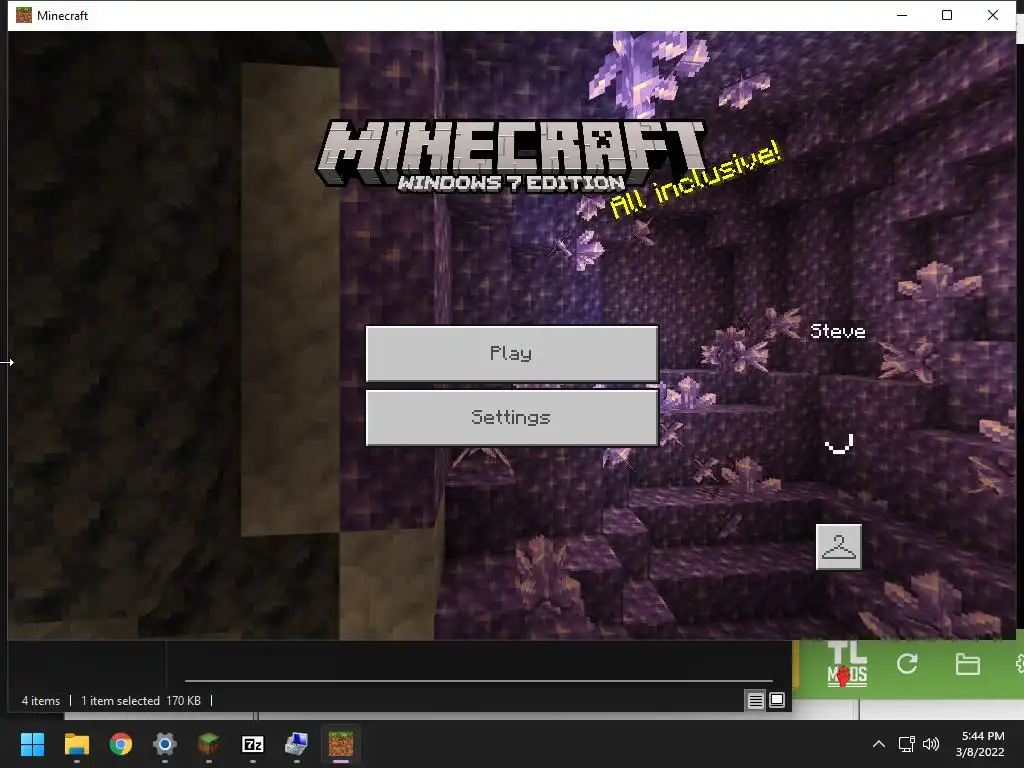Open the skin dressing room hanger icon

[839, 547]
